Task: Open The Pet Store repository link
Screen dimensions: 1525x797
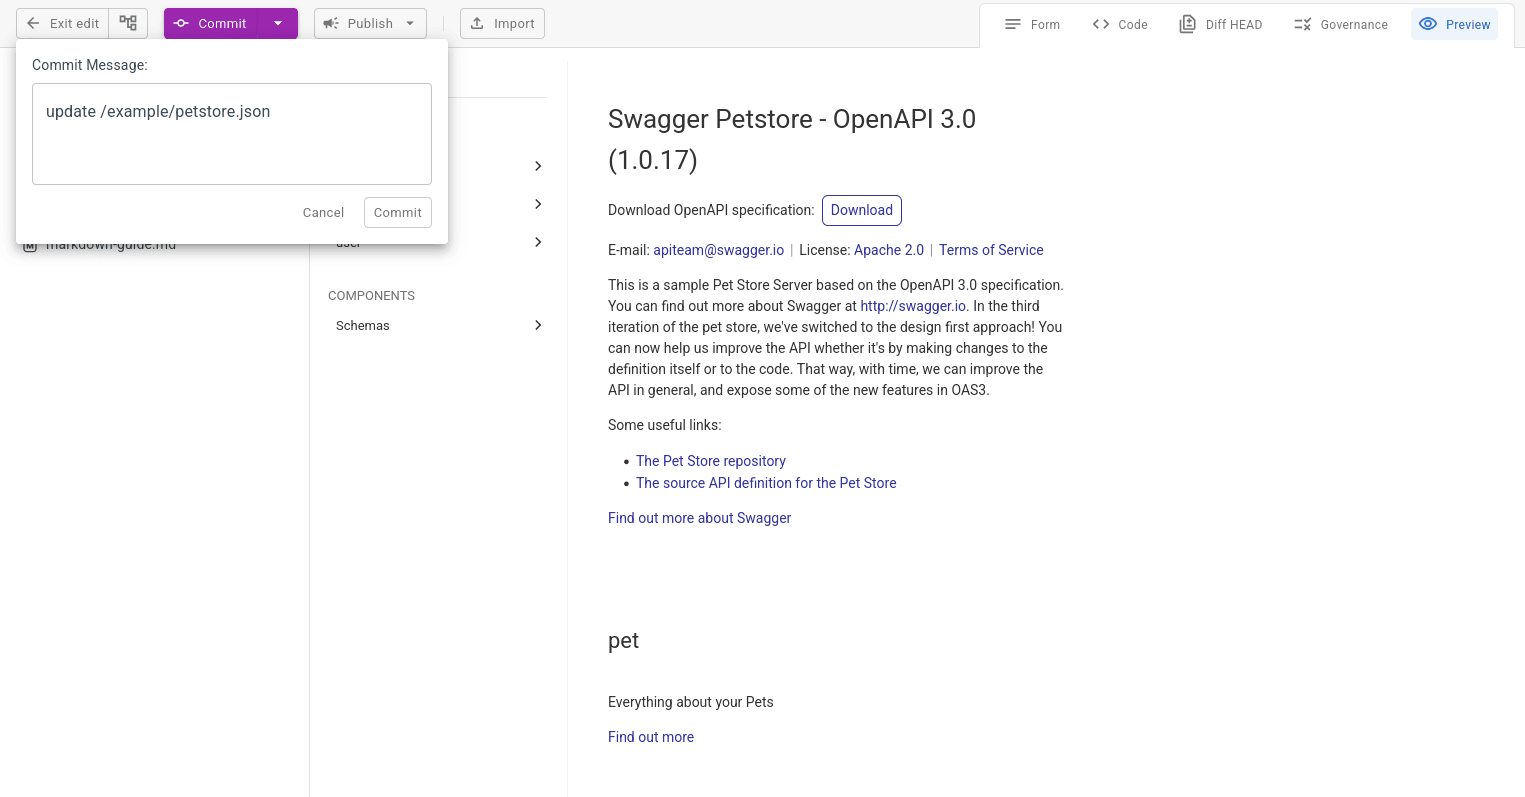Action: [711, 461]
